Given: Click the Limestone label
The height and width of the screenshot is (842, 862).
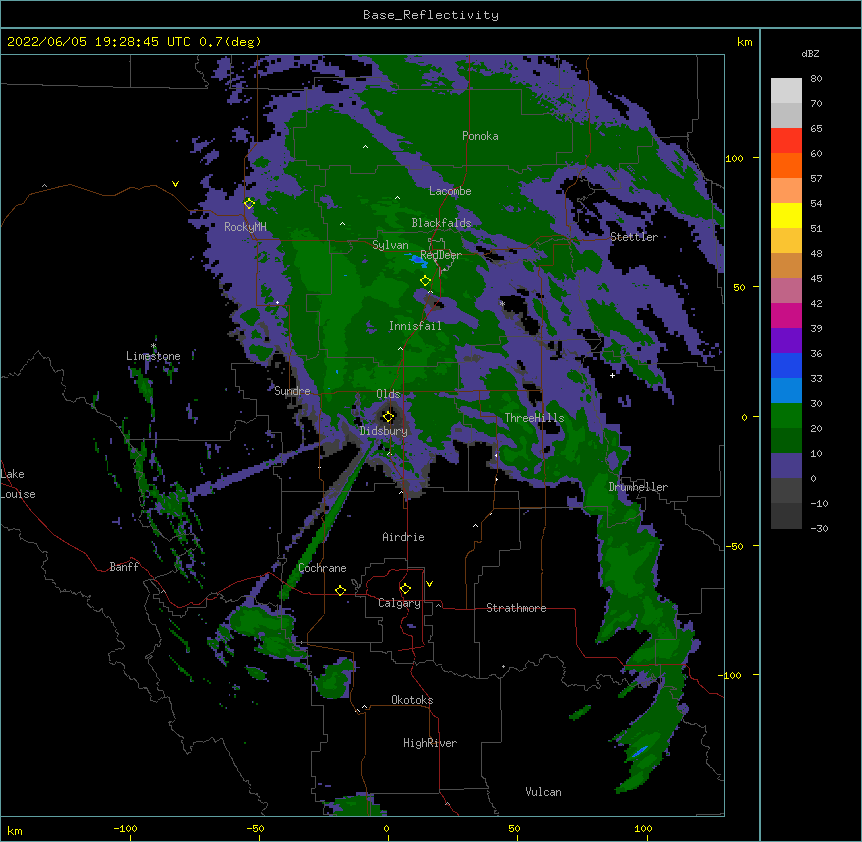Looking at the screenshot, I should (153, 356).
